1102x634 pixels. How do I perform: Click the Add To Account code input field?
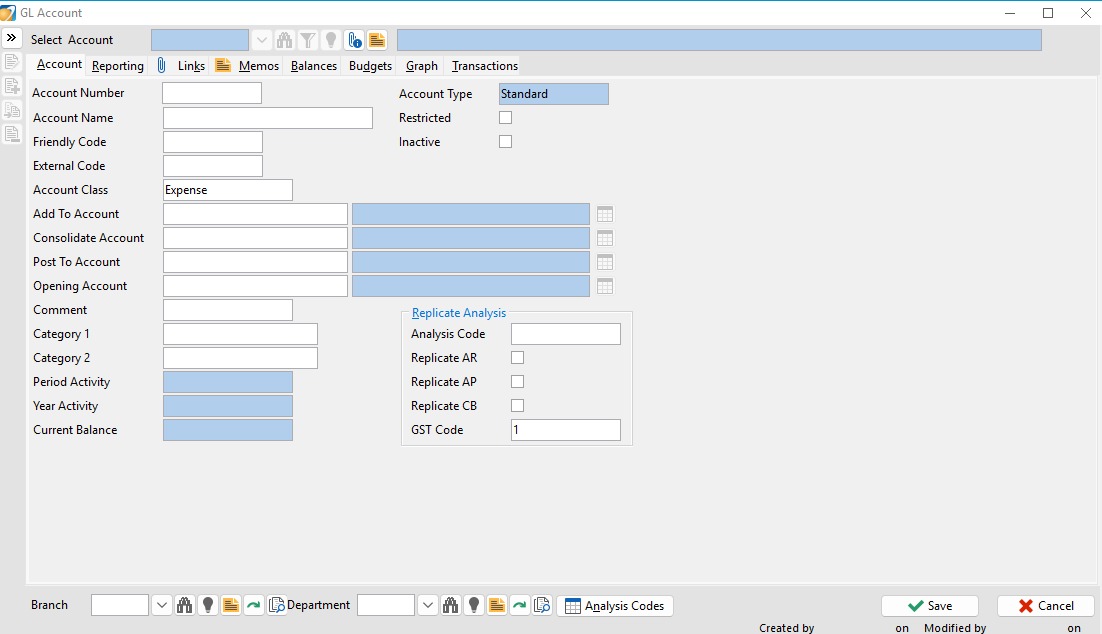point(255,214)
